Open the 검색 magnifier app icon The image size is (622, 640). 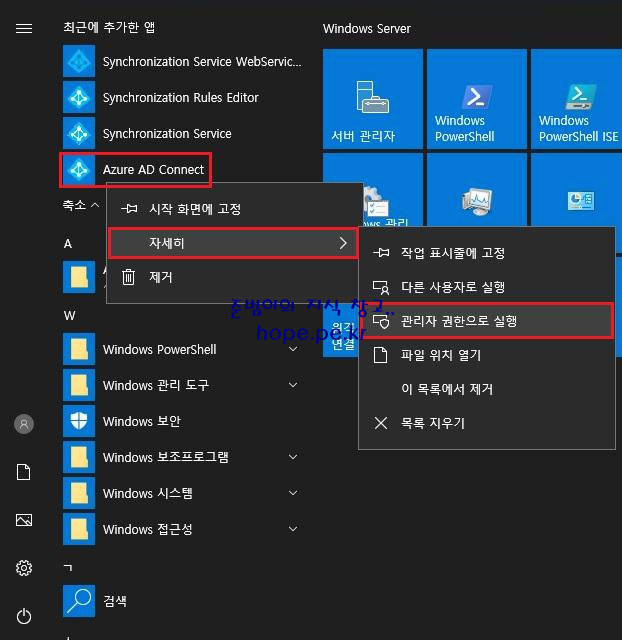pos(79,601)
